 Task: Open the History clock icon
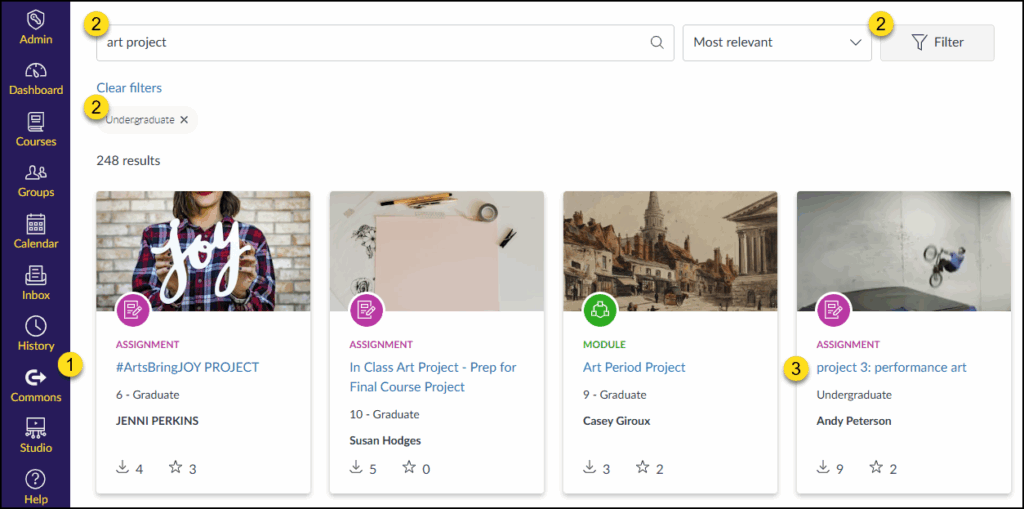(x=35, y=325)
